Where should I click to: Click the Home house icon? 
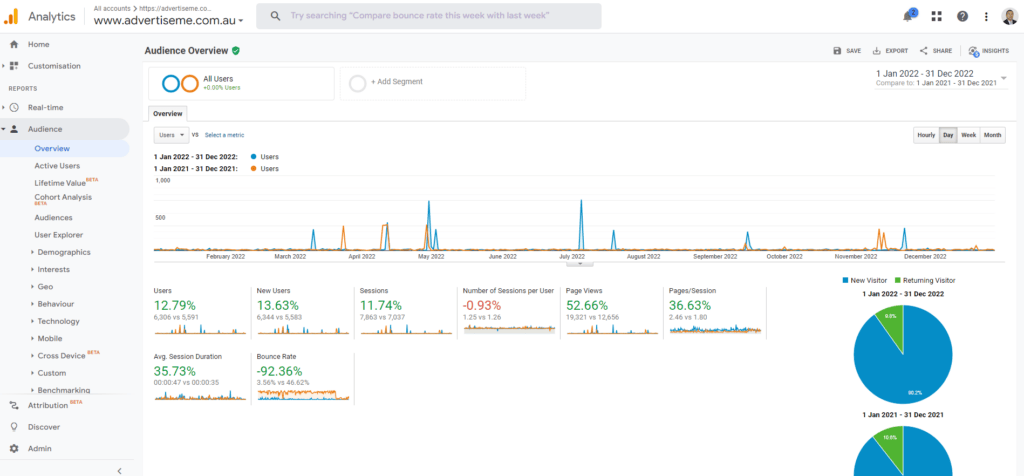point(14,44)
